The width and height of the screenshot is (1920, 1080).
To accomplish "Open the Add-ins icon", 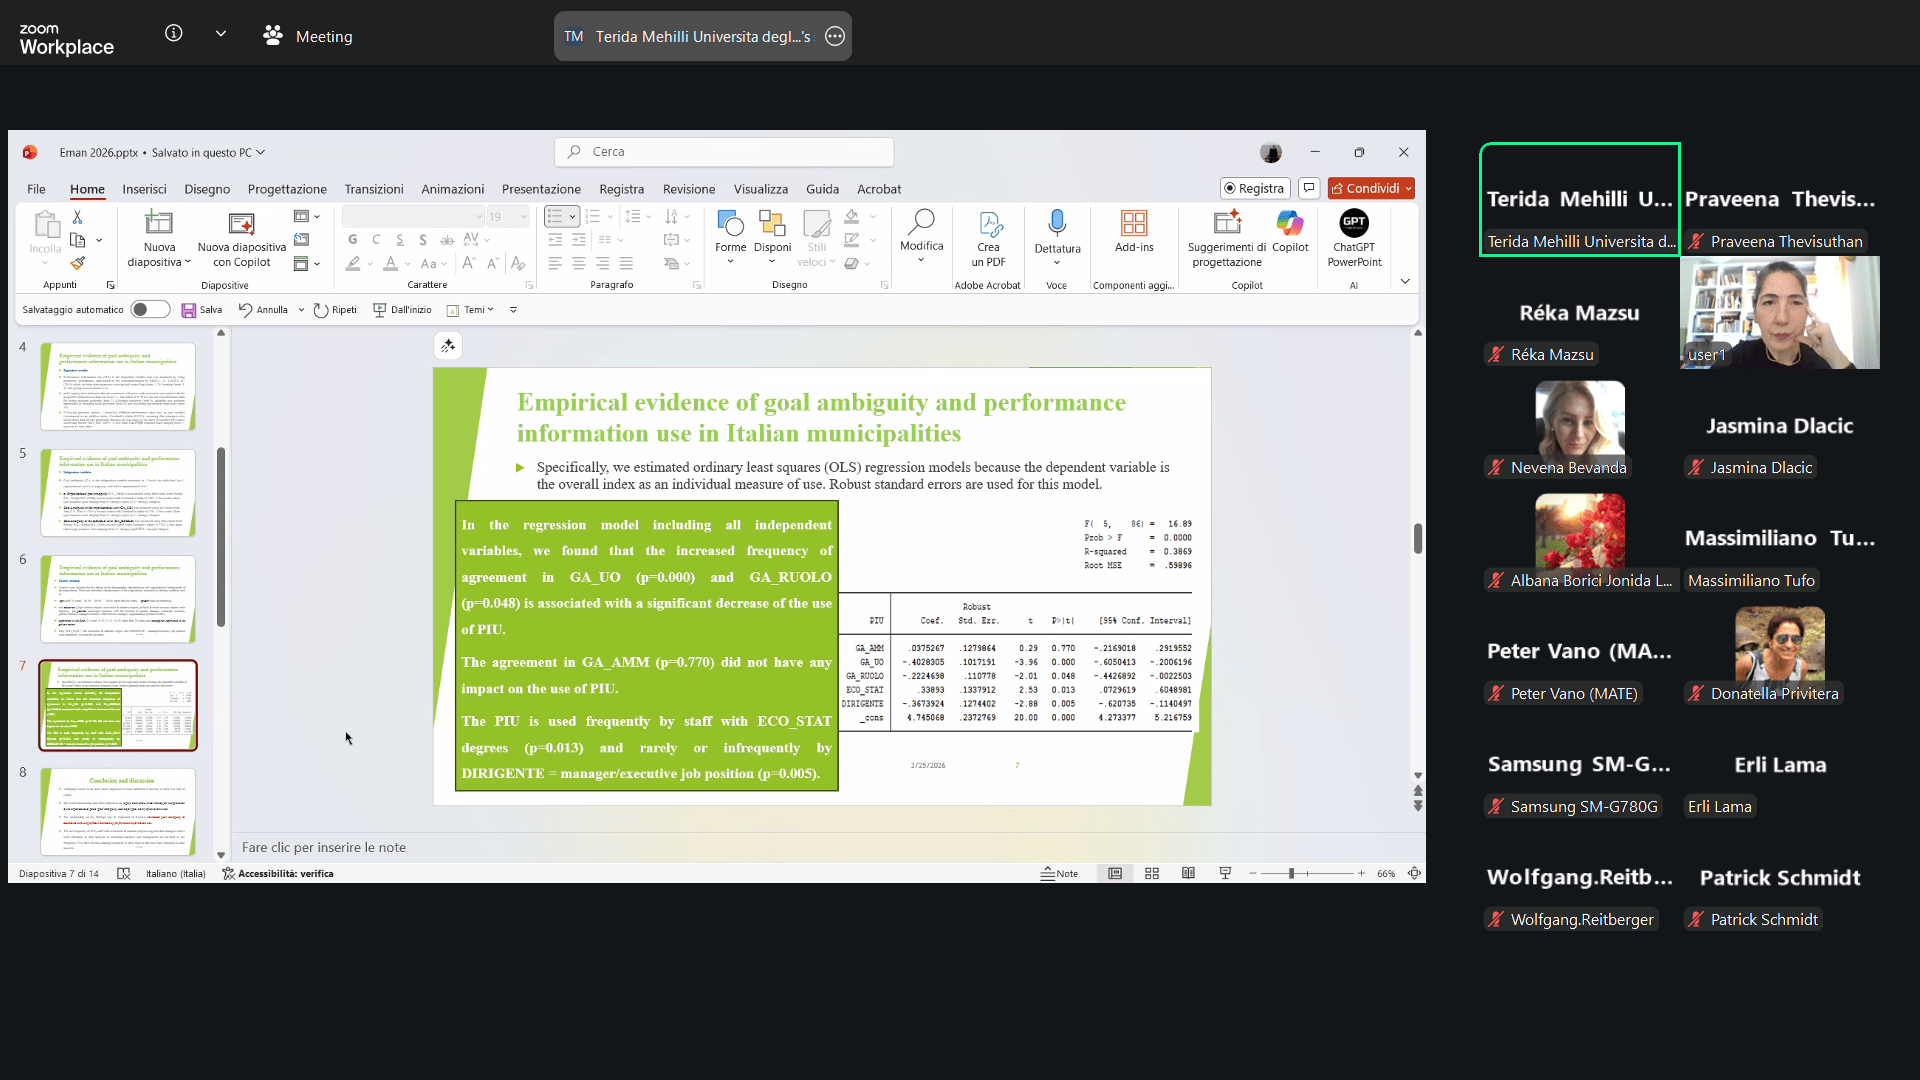I will coord(1134,223).
